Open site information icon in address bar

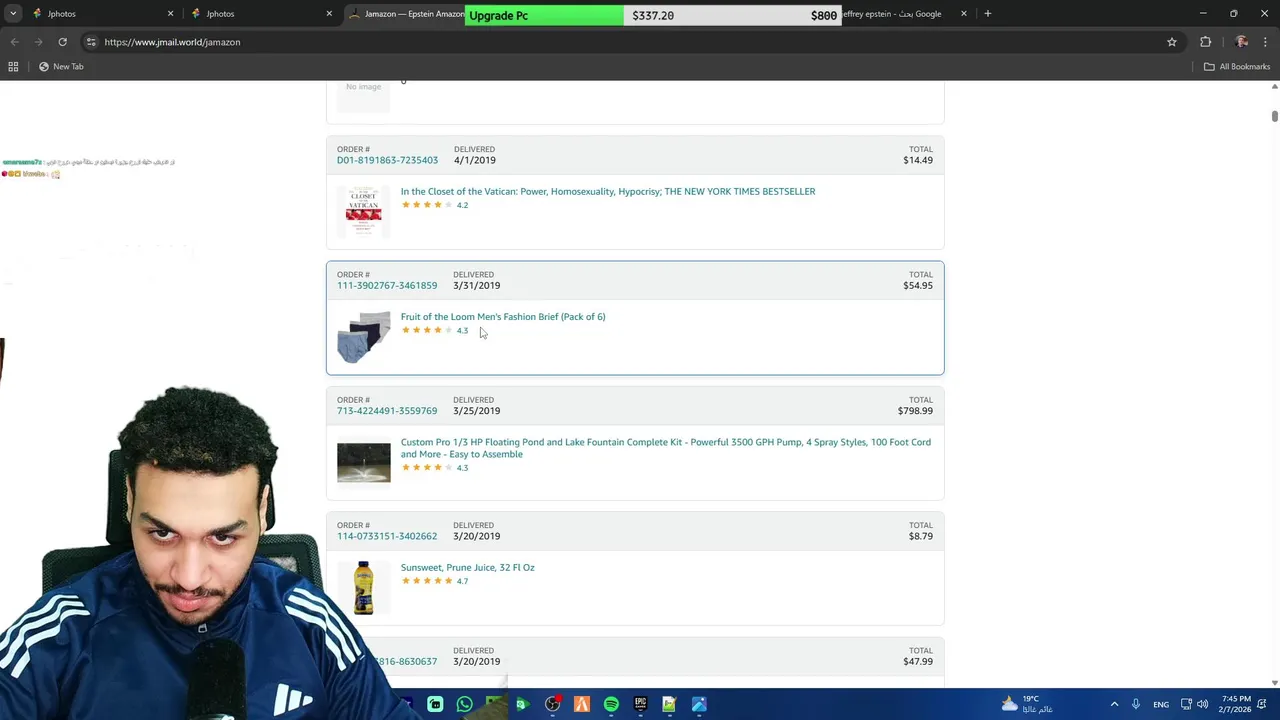coord(91,42)
